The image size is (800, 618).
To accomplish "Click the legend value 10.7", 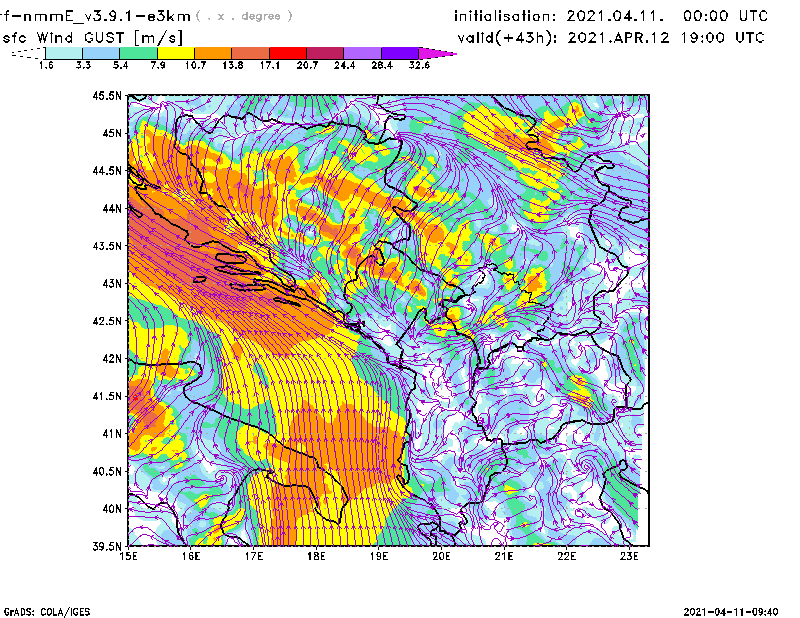I will coord(195,65).
